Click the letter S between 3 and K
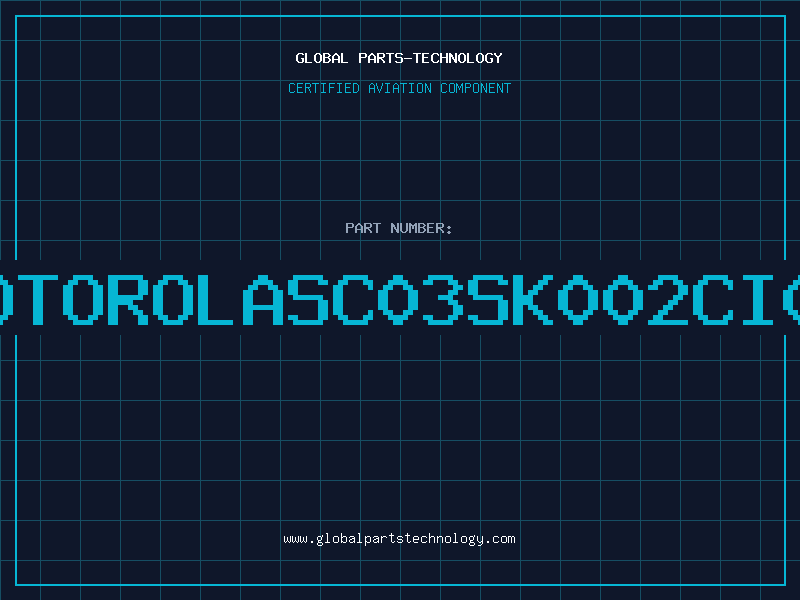Screen dimensions: 800x600 (488, 299)
